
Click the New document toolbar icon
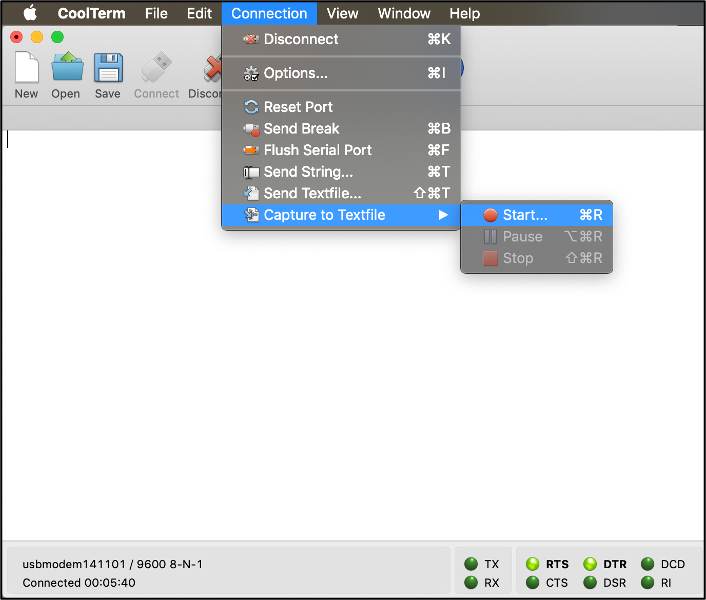26,68
